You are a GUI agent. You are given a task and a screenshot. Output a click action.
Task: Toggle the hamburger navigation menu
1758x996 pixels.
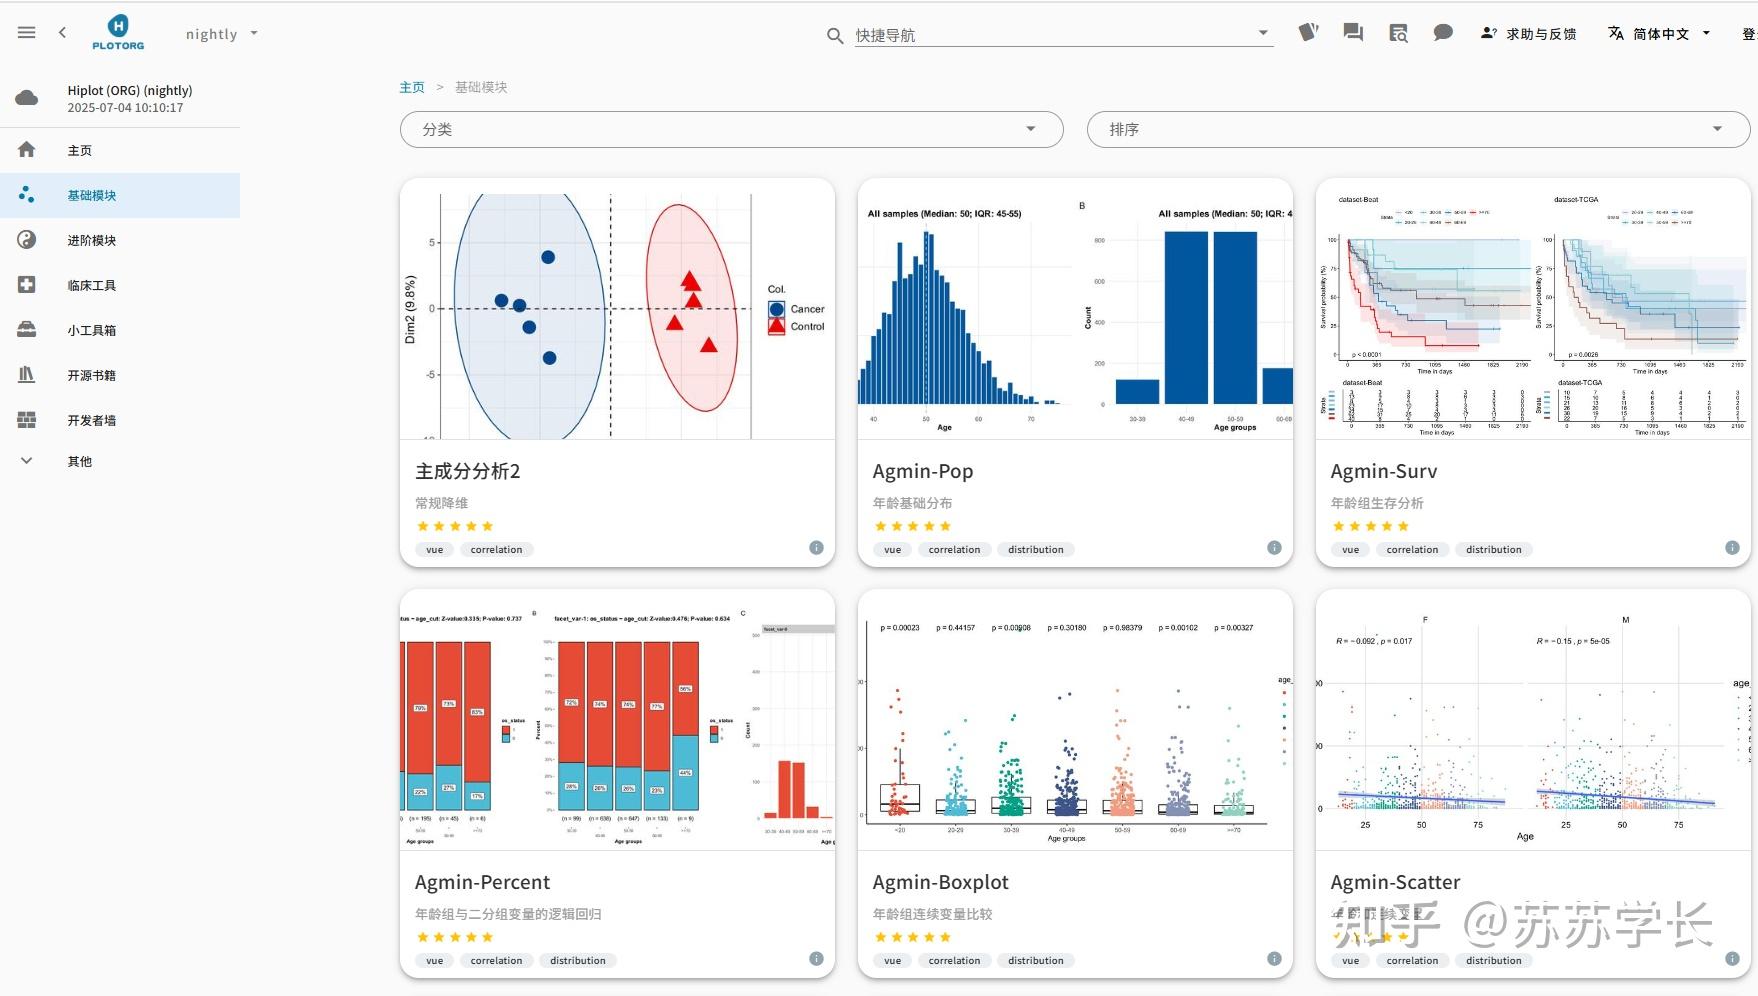[x=27, y=33]
